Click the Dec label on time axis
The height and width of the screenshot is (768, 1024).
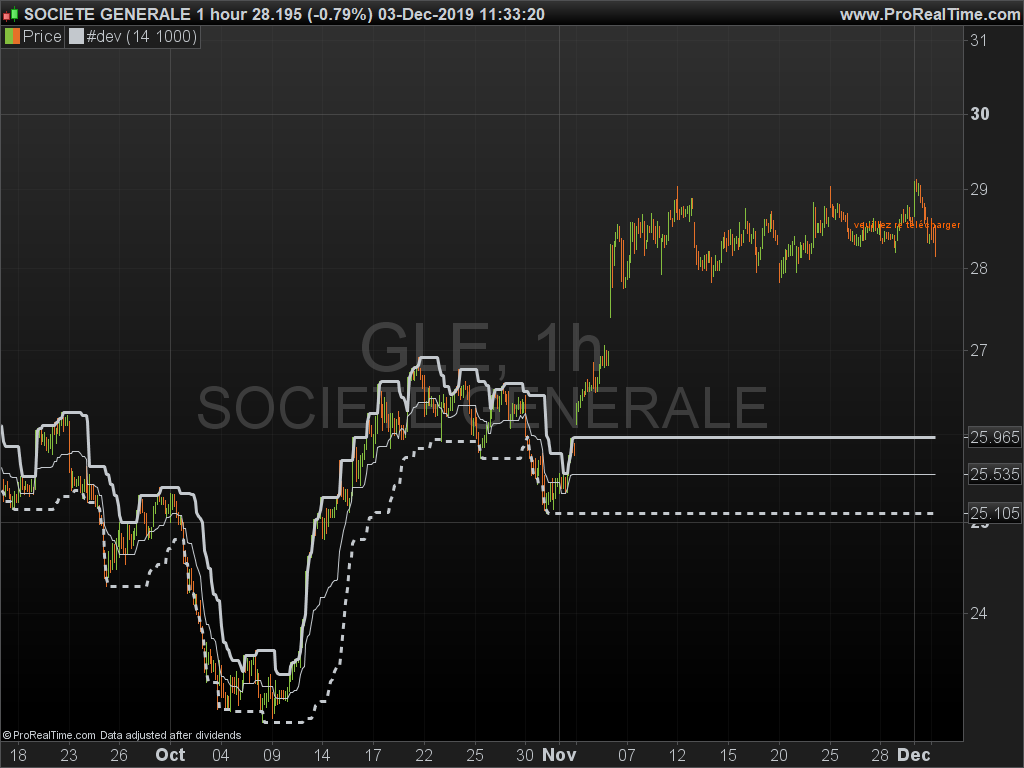(x=914, y=755)
